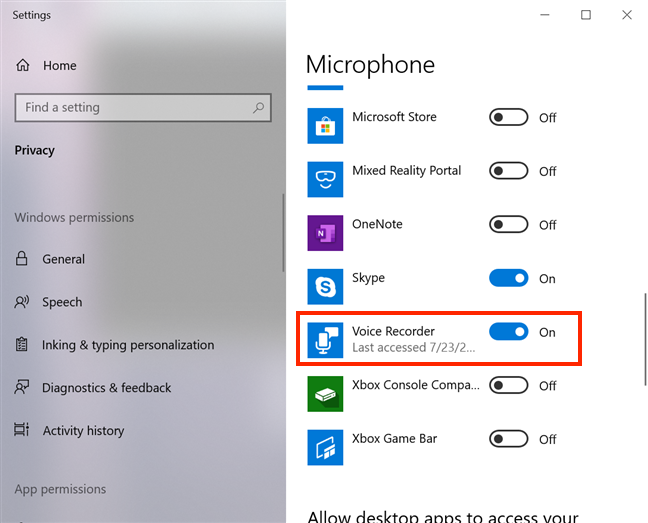The width and height of the screenshot is (648, 523).
Task: Click the Skype app name
Action: click(368, 278)
